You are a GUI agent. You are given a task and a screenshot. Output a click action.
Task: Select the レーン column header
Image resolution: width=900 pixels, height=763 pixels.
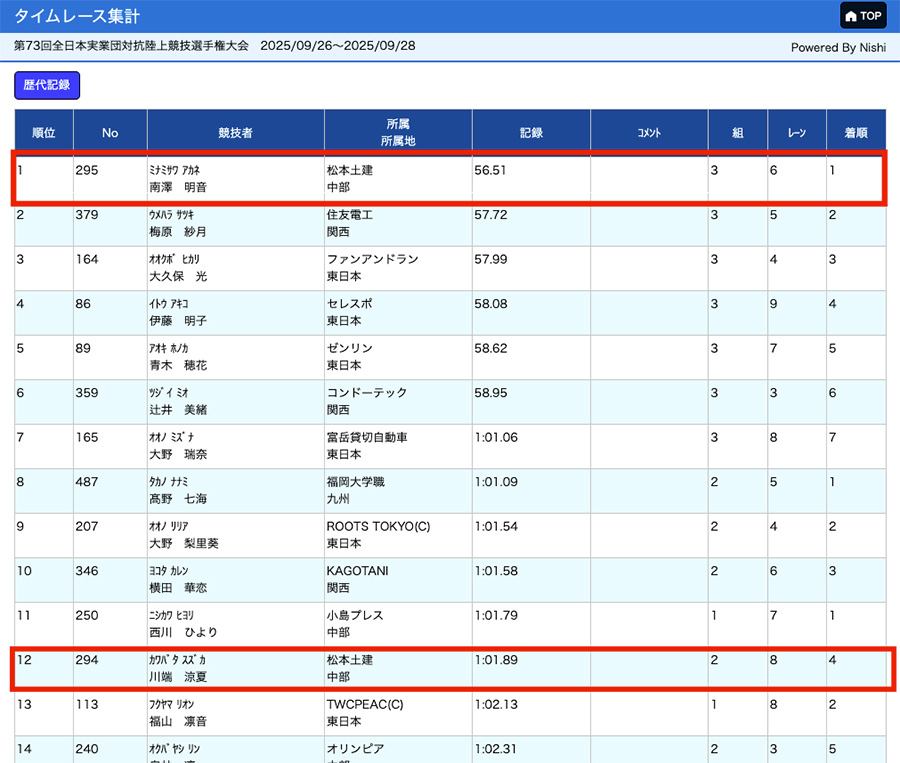[797, 132]
